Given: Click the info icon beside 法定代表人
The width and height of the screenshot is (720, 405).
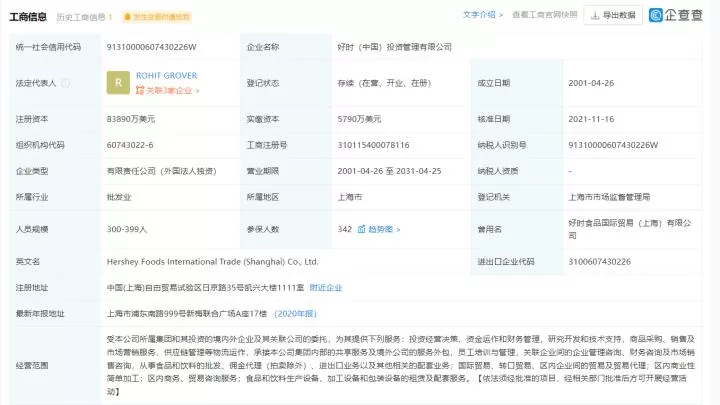Looking at the screenshot, I should coord(66,83).
